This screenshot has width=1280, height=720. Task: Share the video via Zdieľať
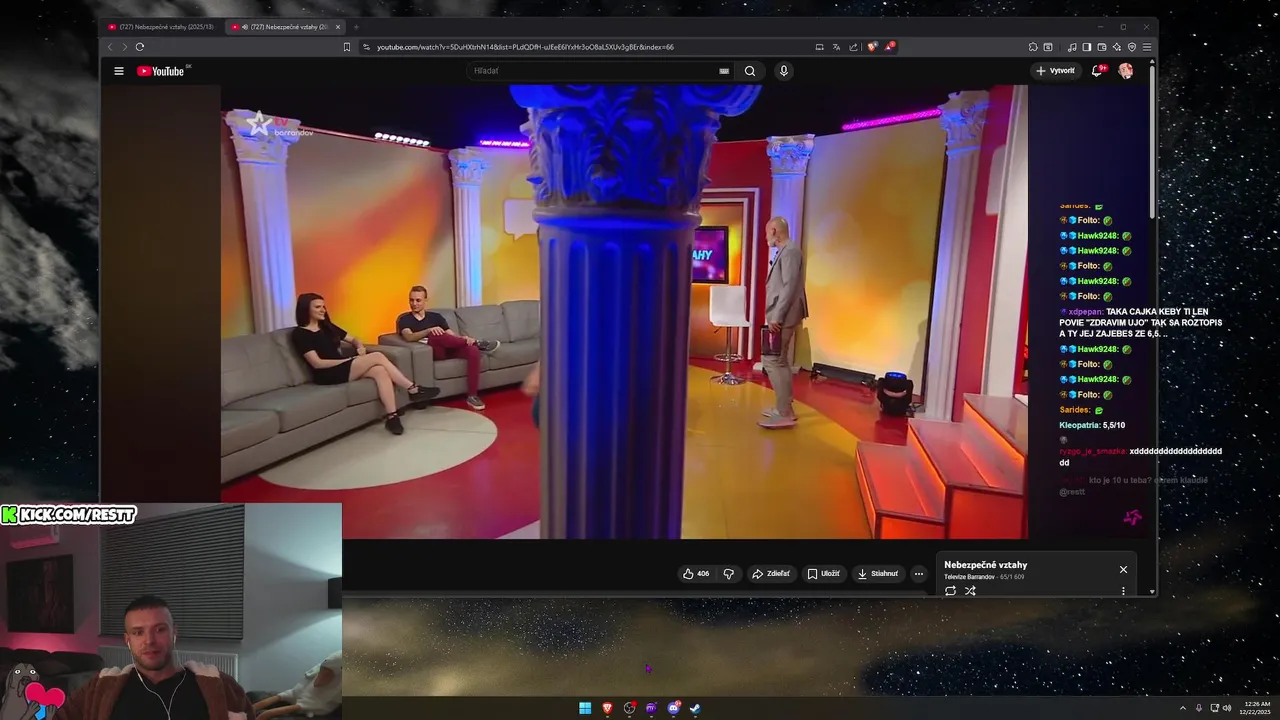coord(771,574)
